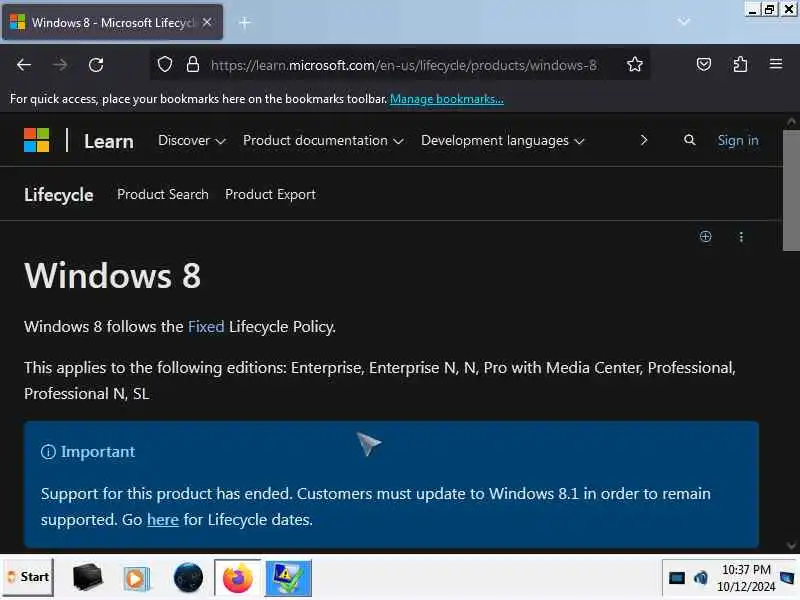
Task: Click the Windows 8 page heading
Action: coord(113,276)
